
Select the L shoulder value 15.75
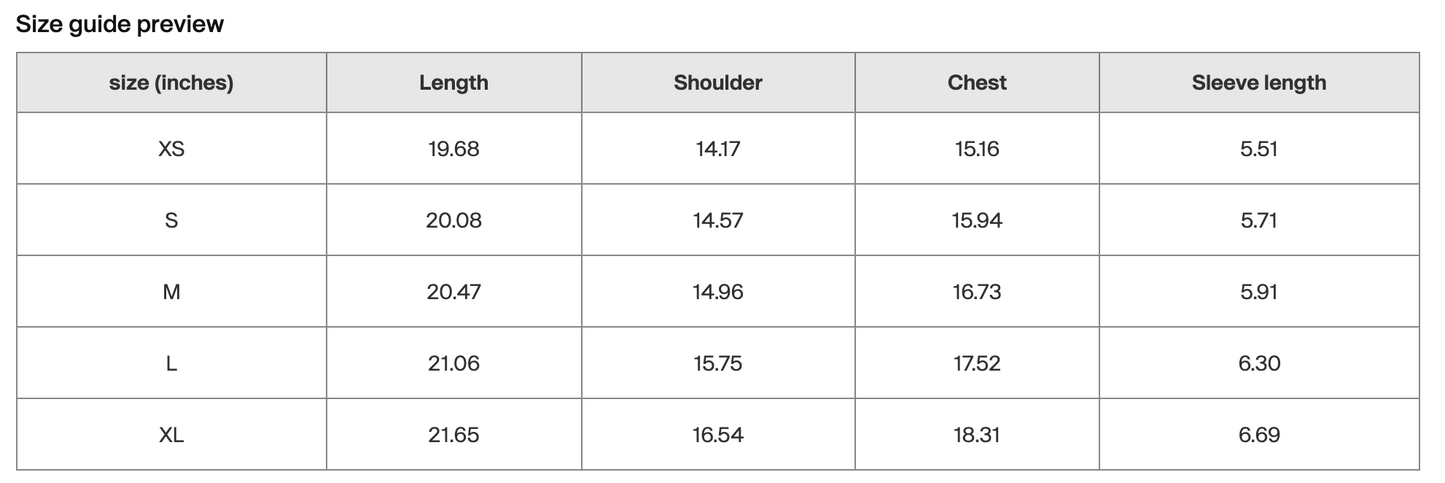click(718, 363)
